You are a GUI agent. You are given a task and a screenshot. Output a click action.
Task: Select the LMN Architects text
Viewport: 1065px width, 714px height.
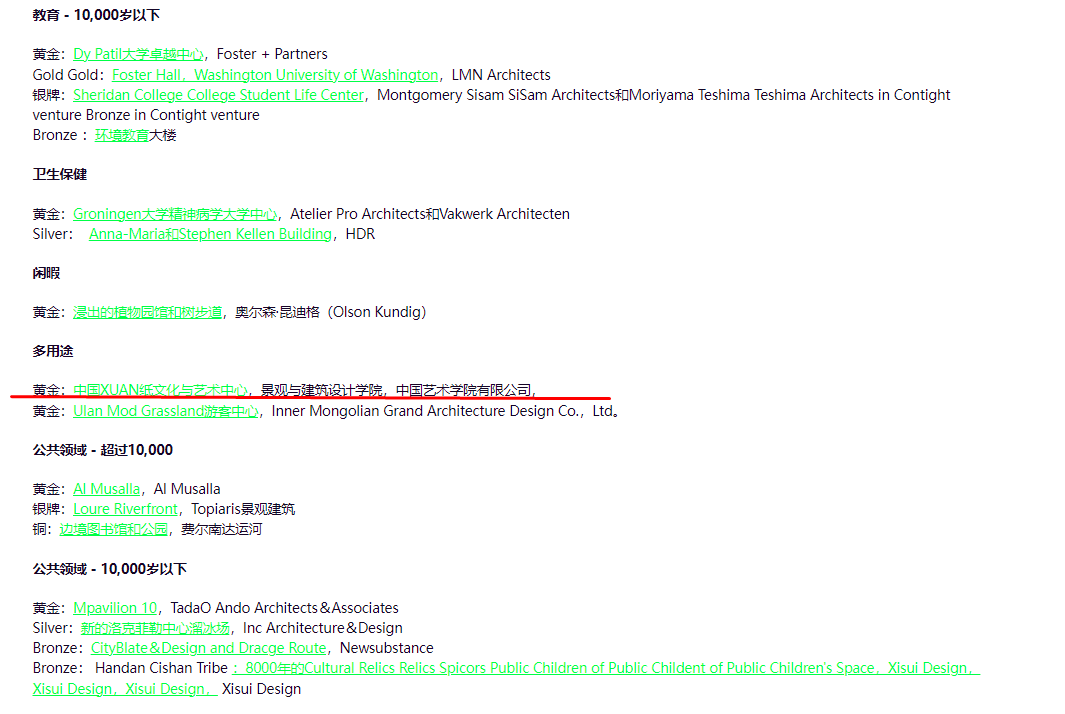501,75
